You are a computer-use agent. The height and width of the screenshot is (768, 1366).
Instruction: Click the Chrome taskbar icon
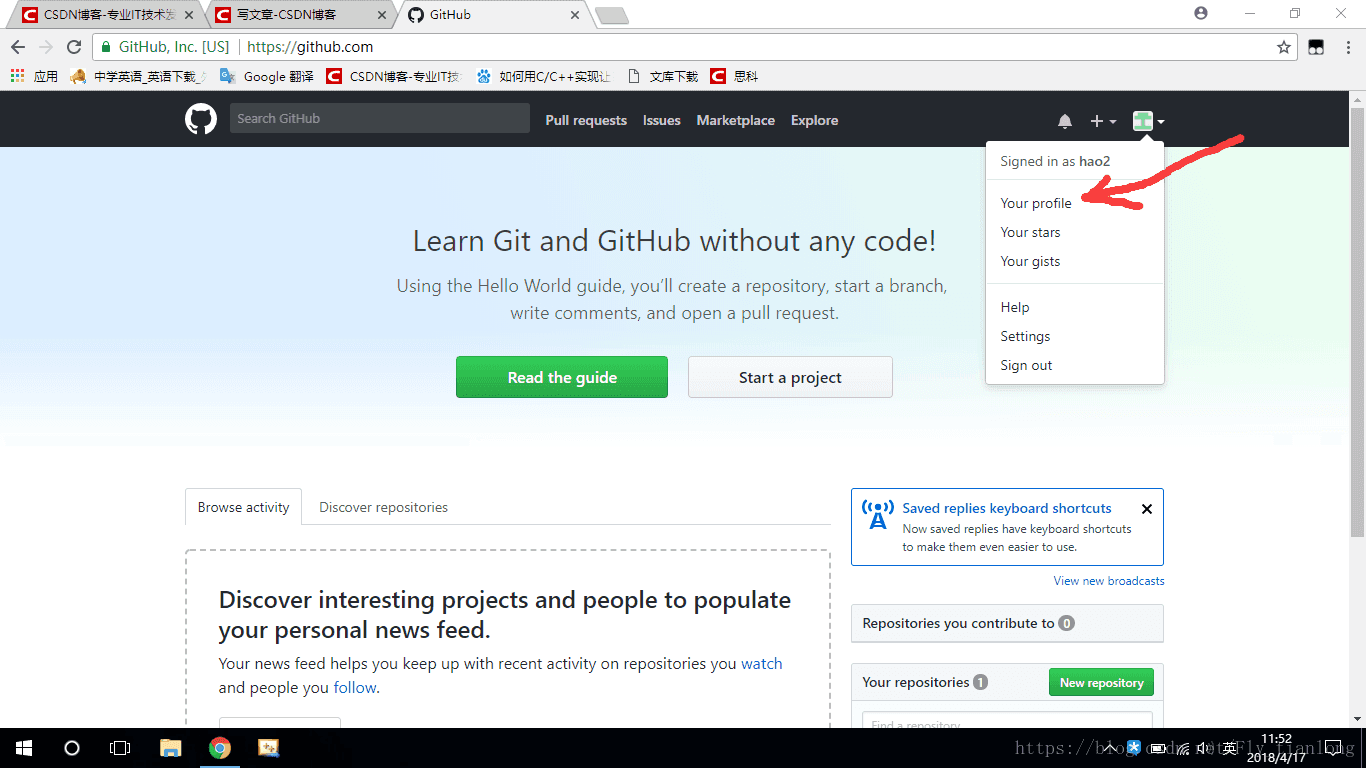pos(220,748)
